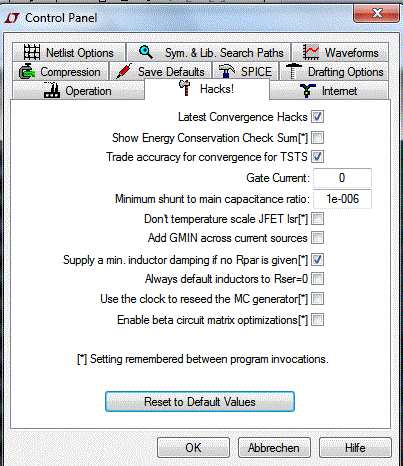This screenshot has height=466, width=403.
Task: Check Always default inductors to Rser=0
Action: tap(317, 279)
